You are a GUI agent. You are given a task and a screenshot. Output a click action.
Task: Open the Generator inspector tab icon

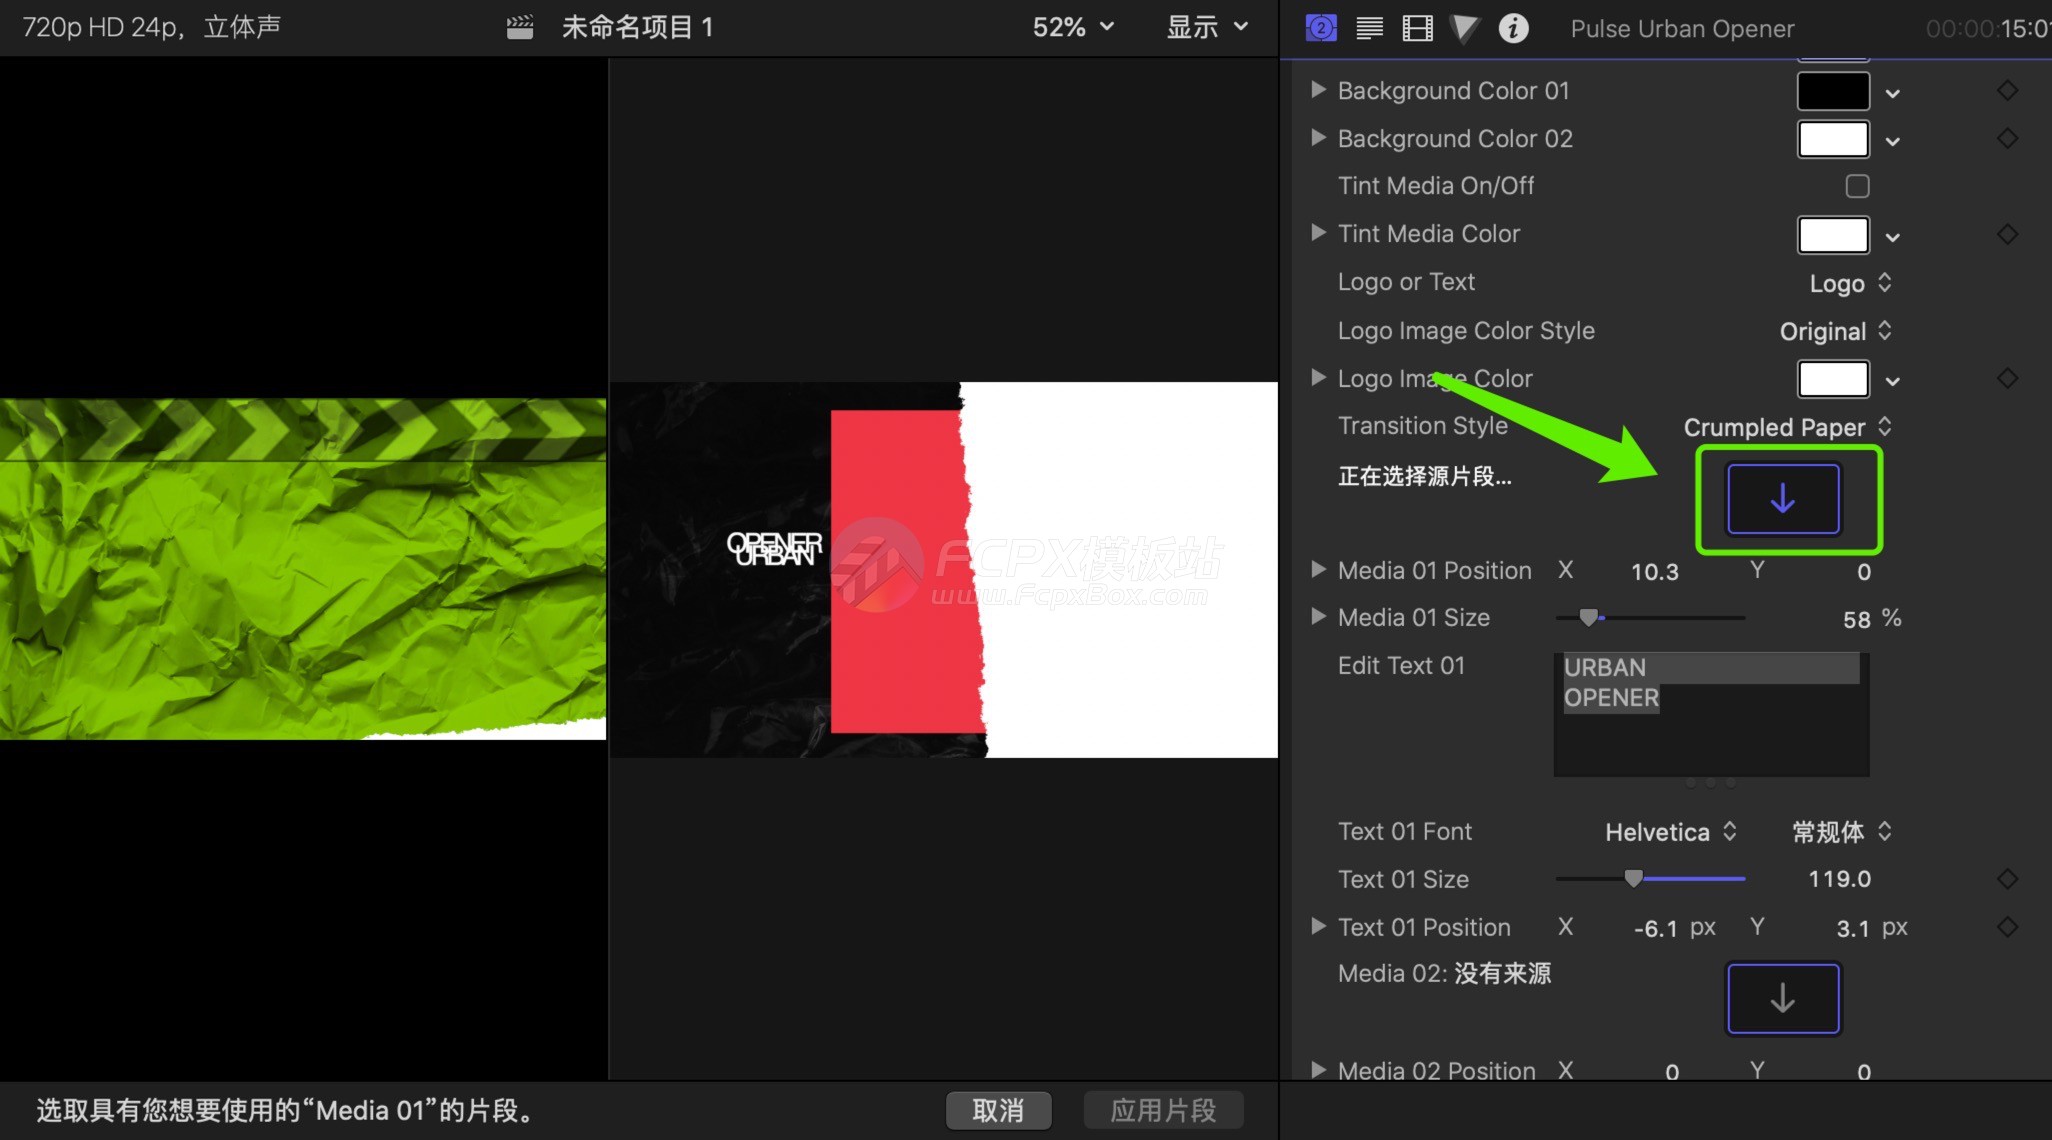pos(1321,28)
